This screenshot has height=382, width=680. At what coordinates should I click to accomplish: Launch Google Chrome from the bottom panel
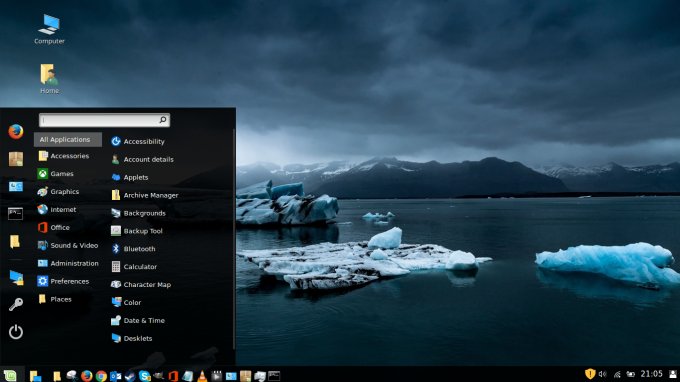pos(101,375)
